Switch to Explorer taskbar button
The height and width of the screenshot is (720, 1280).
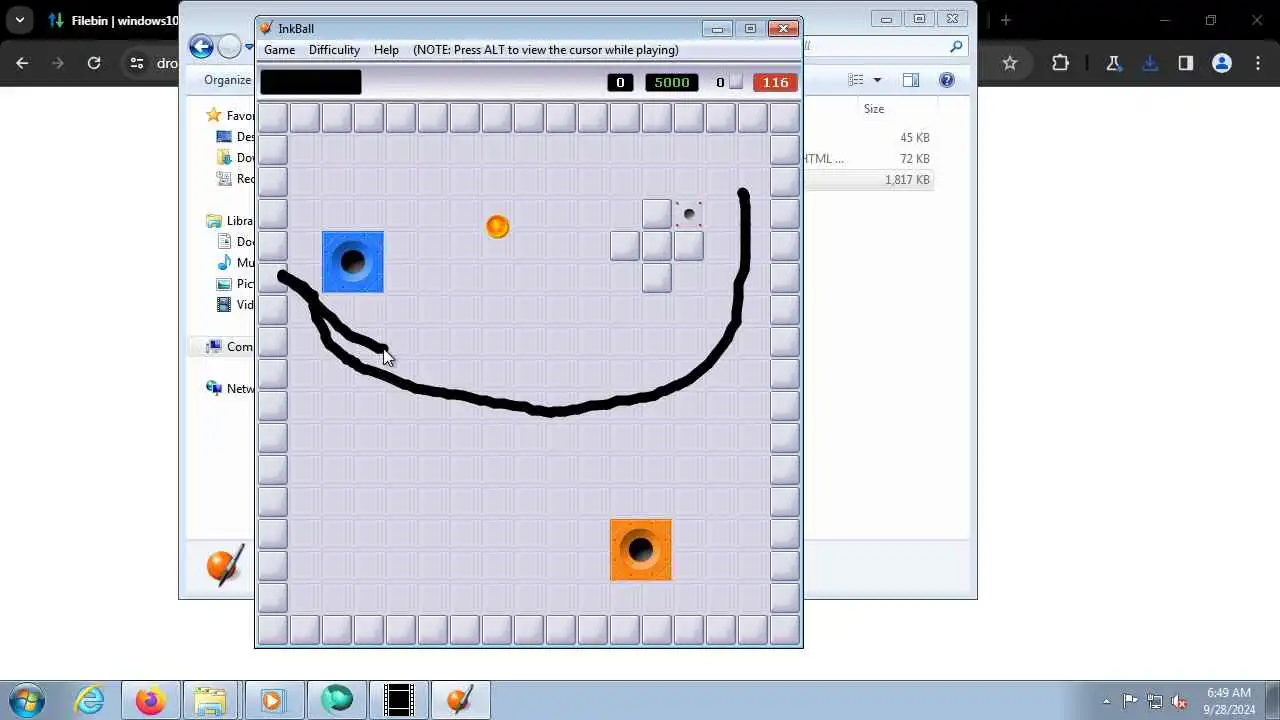point(212,700)
